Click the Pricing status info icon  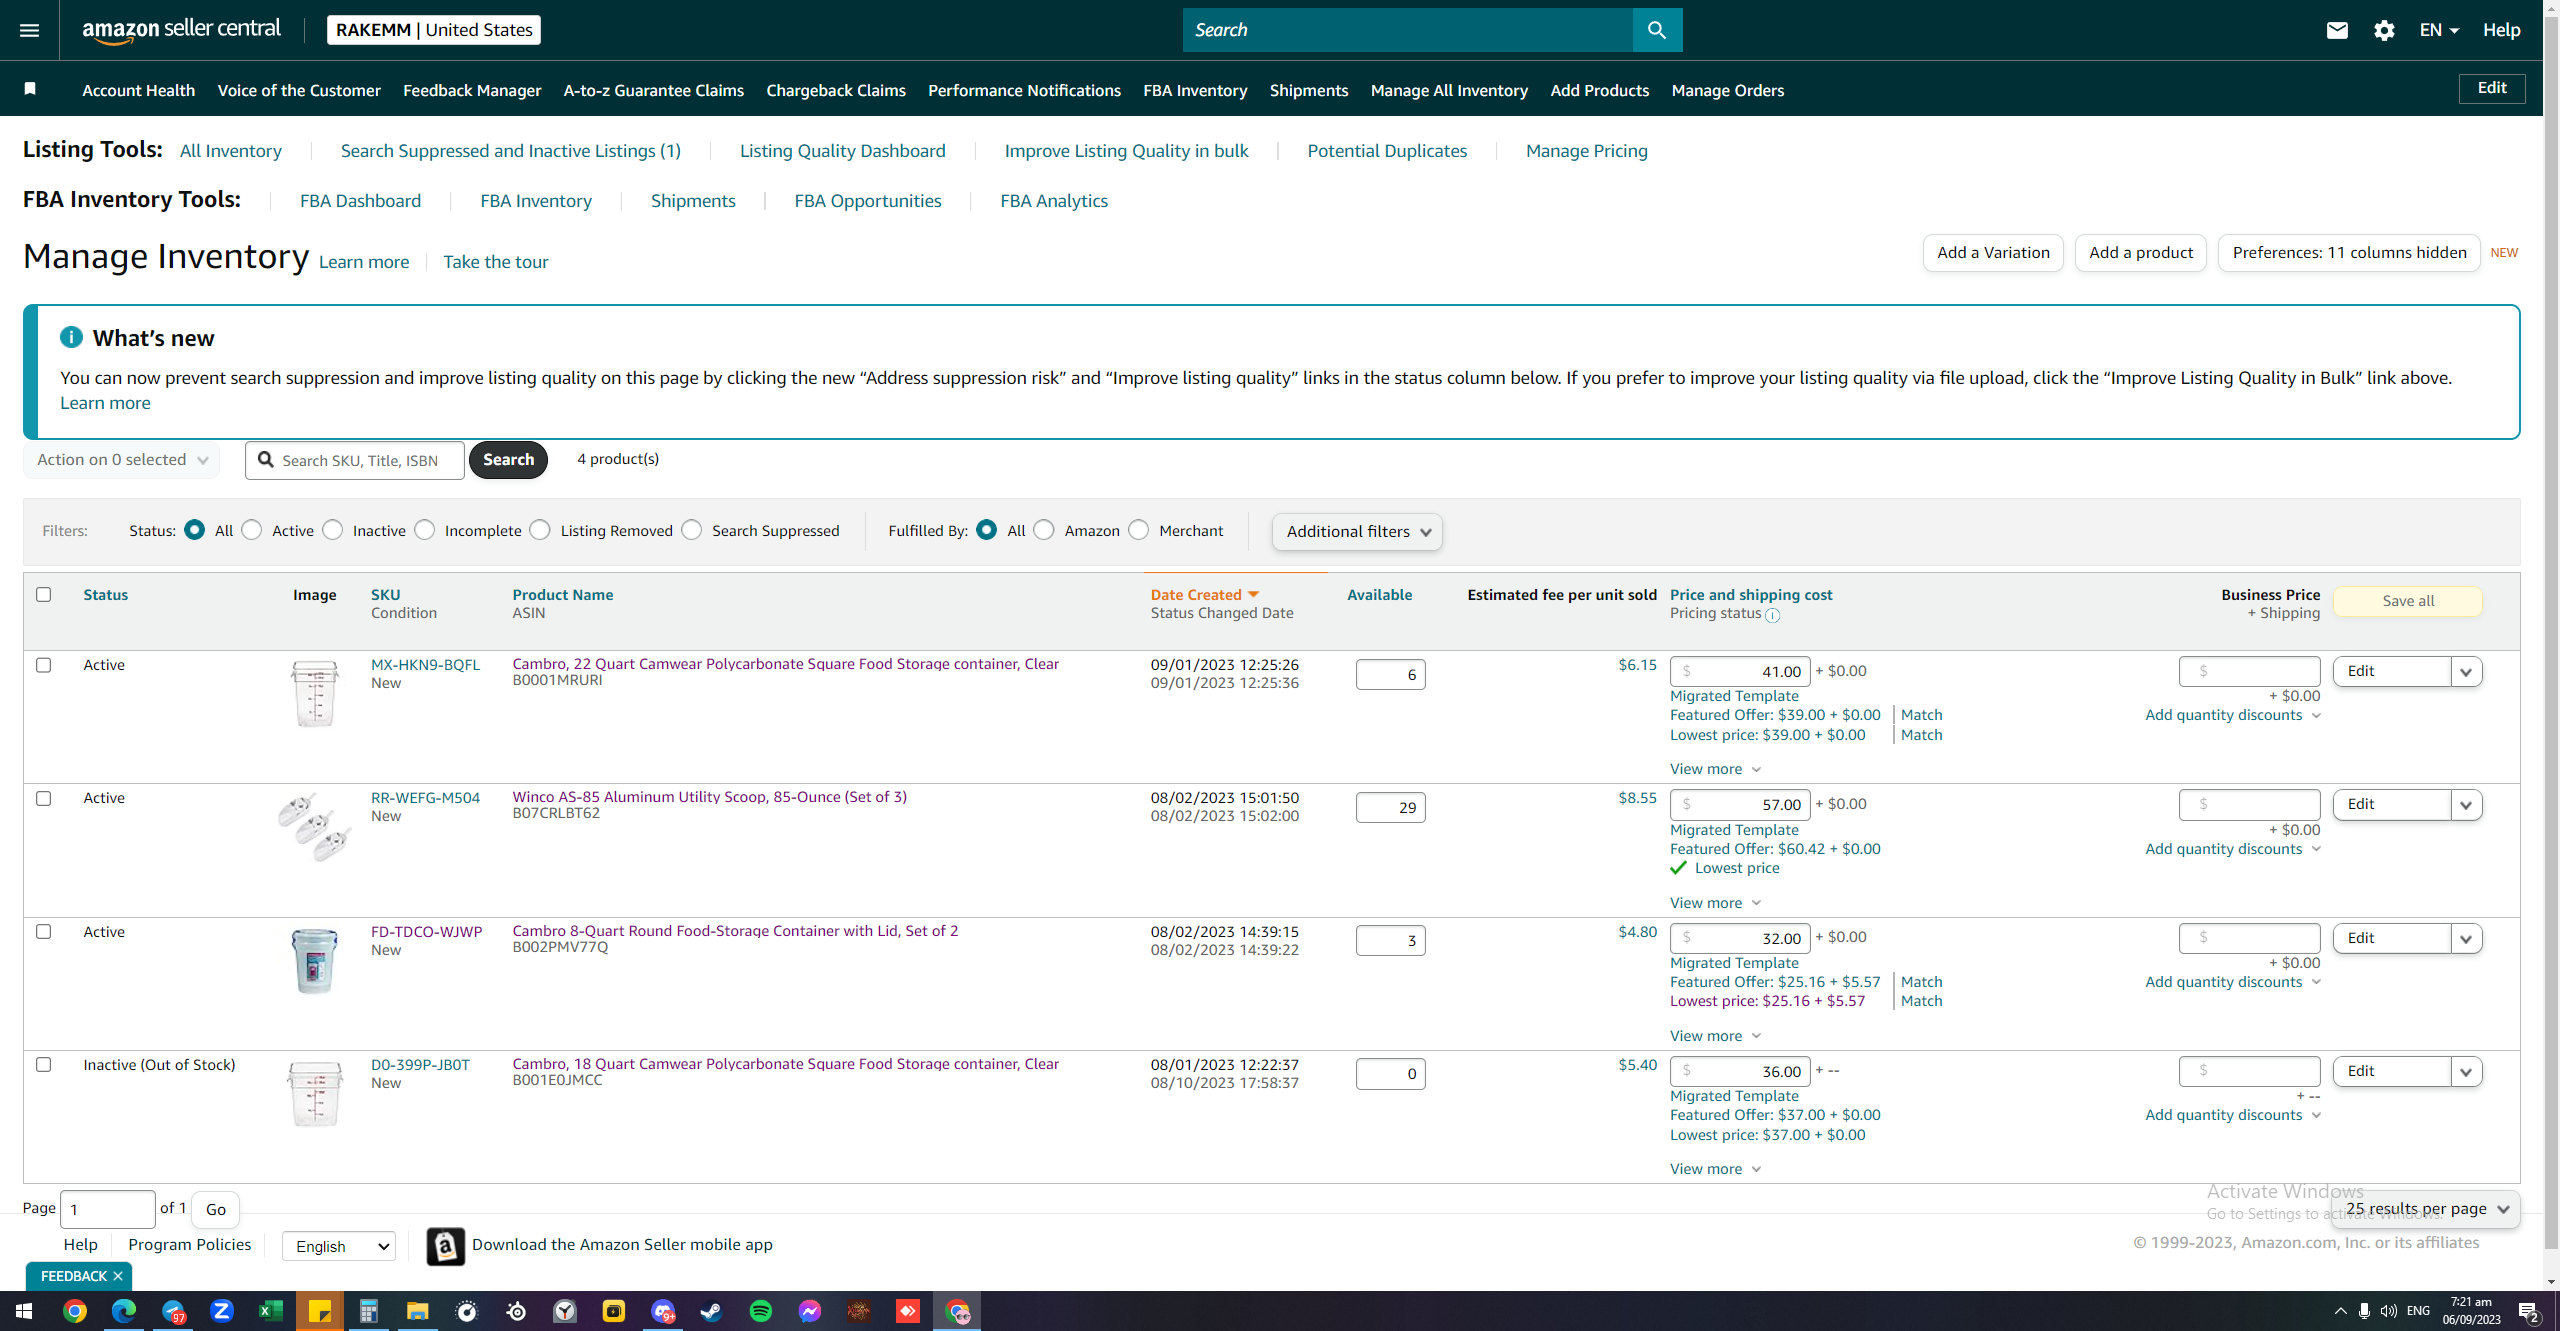(1772, 615)
